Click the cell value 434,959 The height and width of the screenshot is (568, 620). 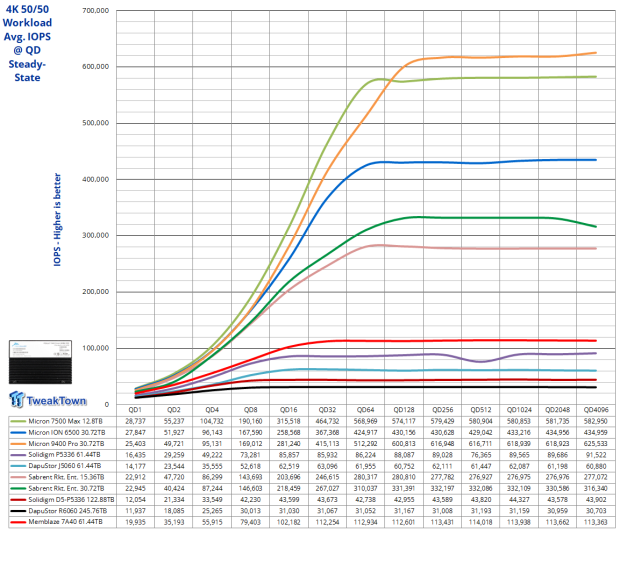click(x=596, y=433)
